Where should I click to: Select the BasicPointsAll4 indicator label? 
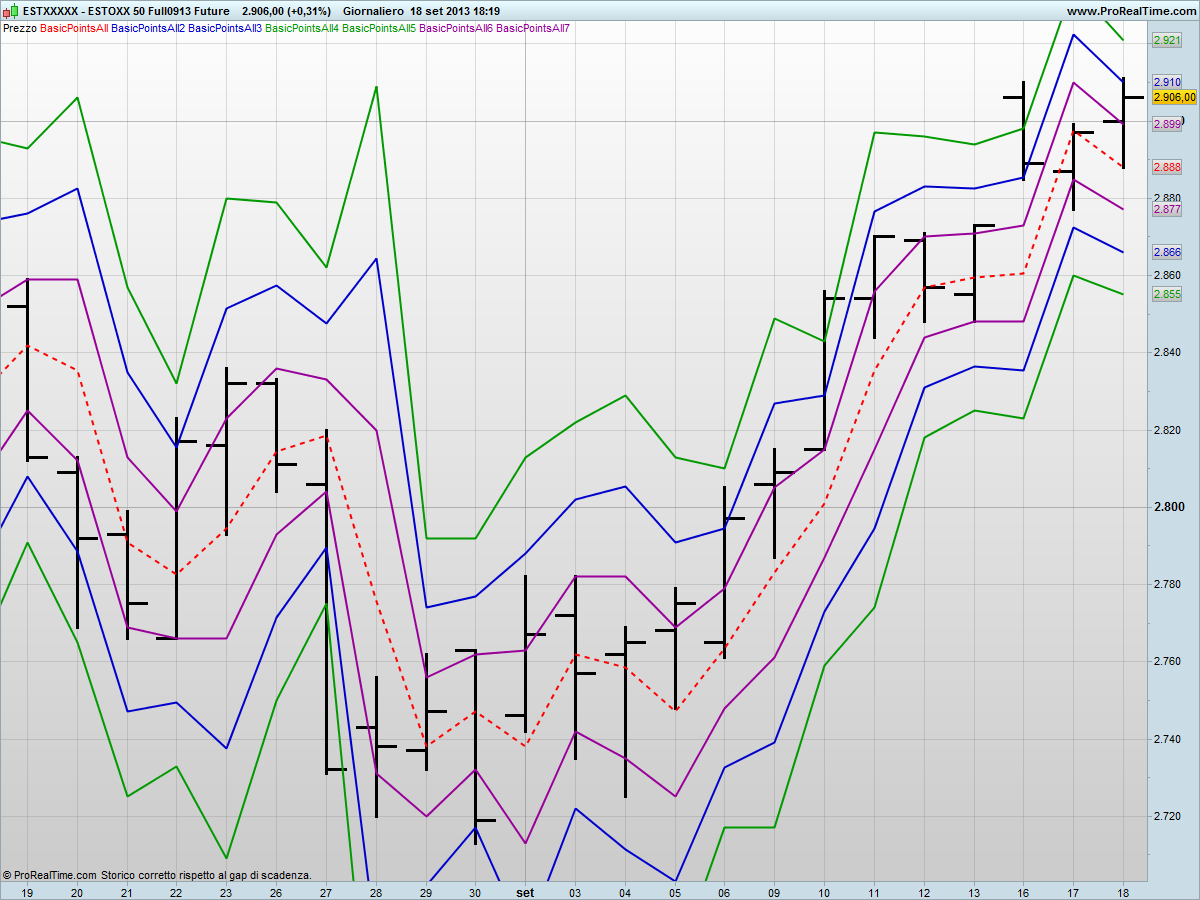click(x=302, y=28)
